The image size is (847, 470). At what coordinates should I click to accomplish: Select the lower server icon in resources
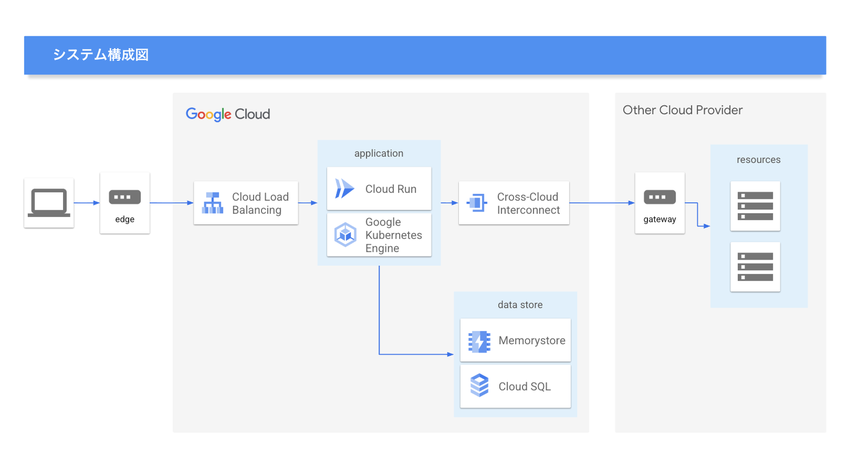(x=755, y=267)
